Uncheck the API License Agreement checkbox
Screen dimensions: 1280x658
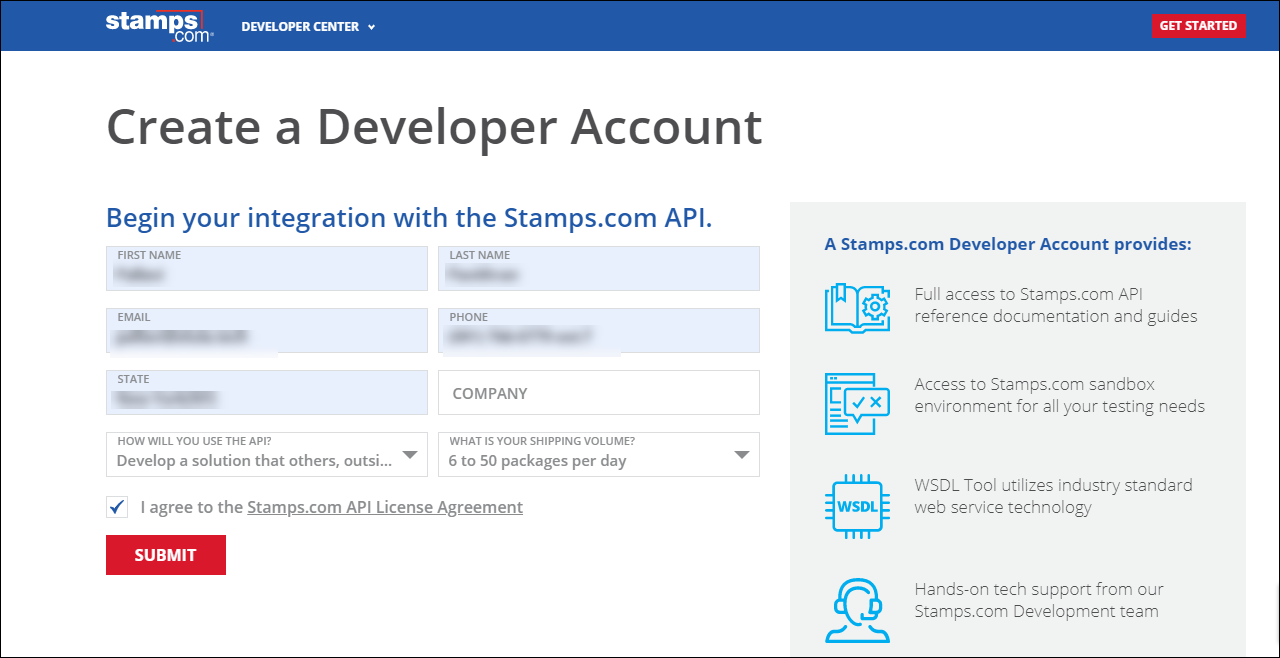[x=117, y=507]
